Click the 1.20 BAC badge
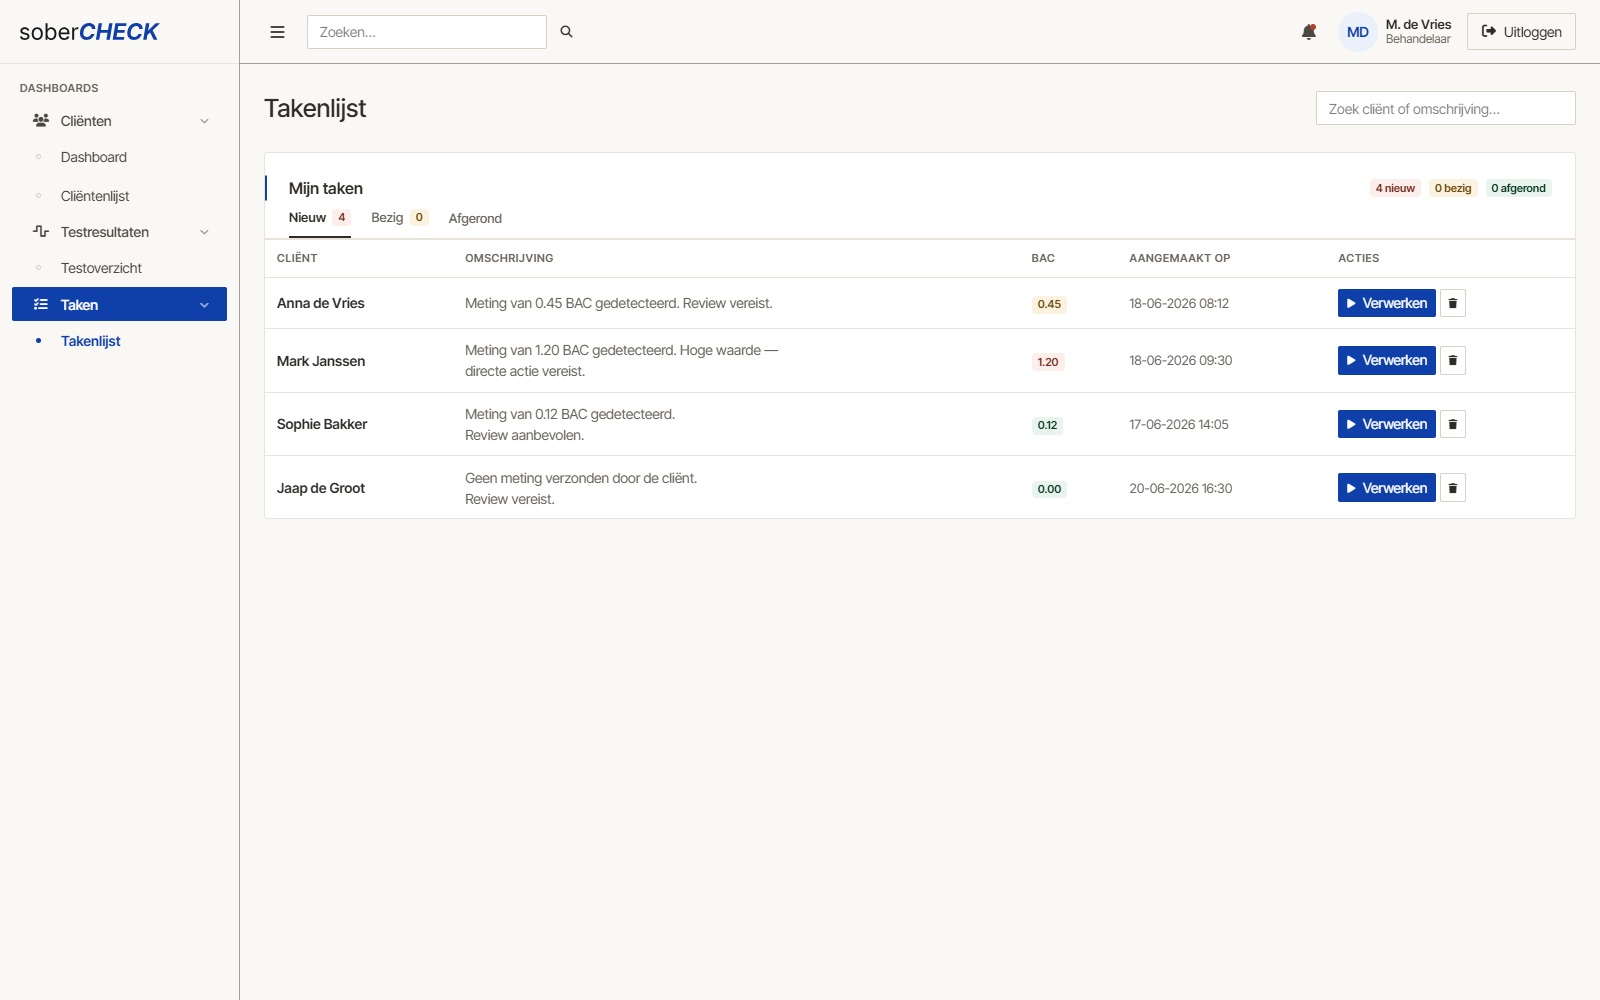The image size is (1600, 1000). [x=1048, y=362]
